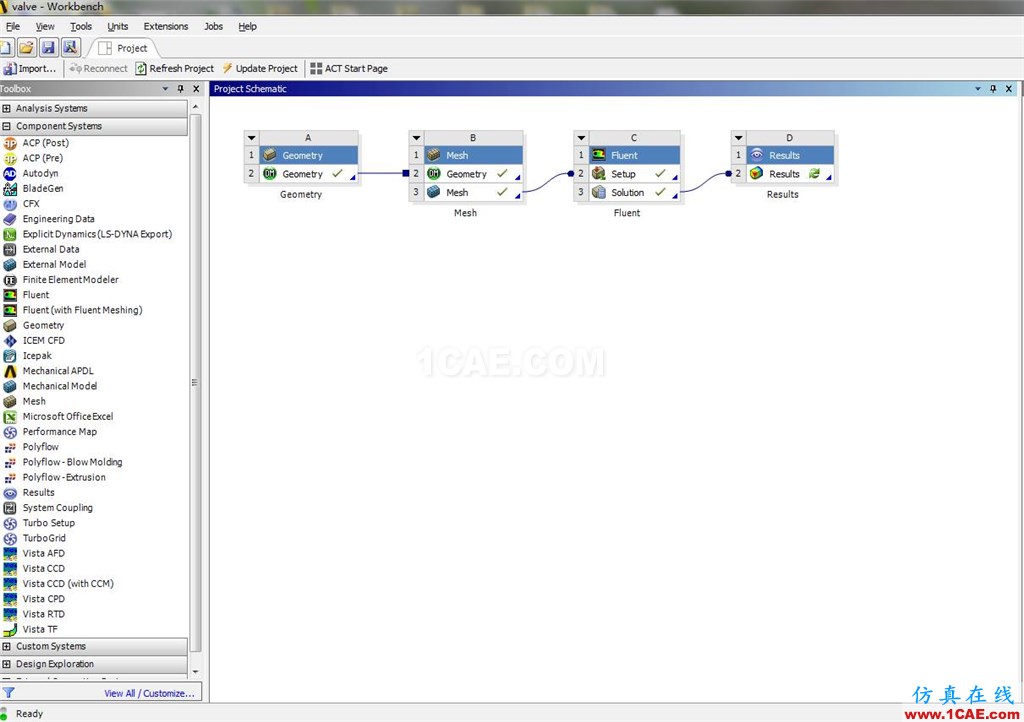Select Autodyn in the Toolbox
Image resolution: width=1024 pixels, height=722 pixels.
coord(40,173)
